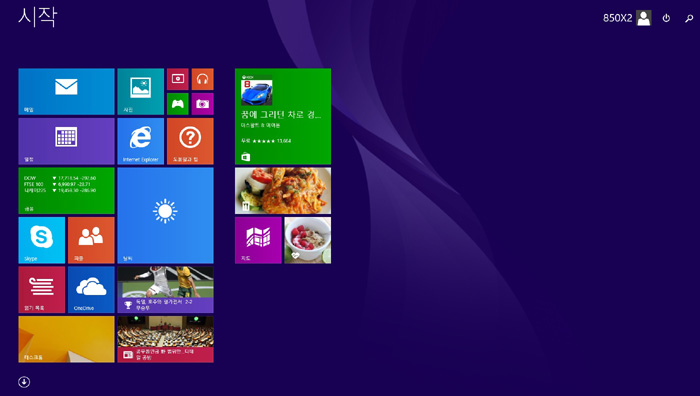Viewport: 700px width, 396px height.
Task: Click the user account avatar picture
Action: [644, 18]
